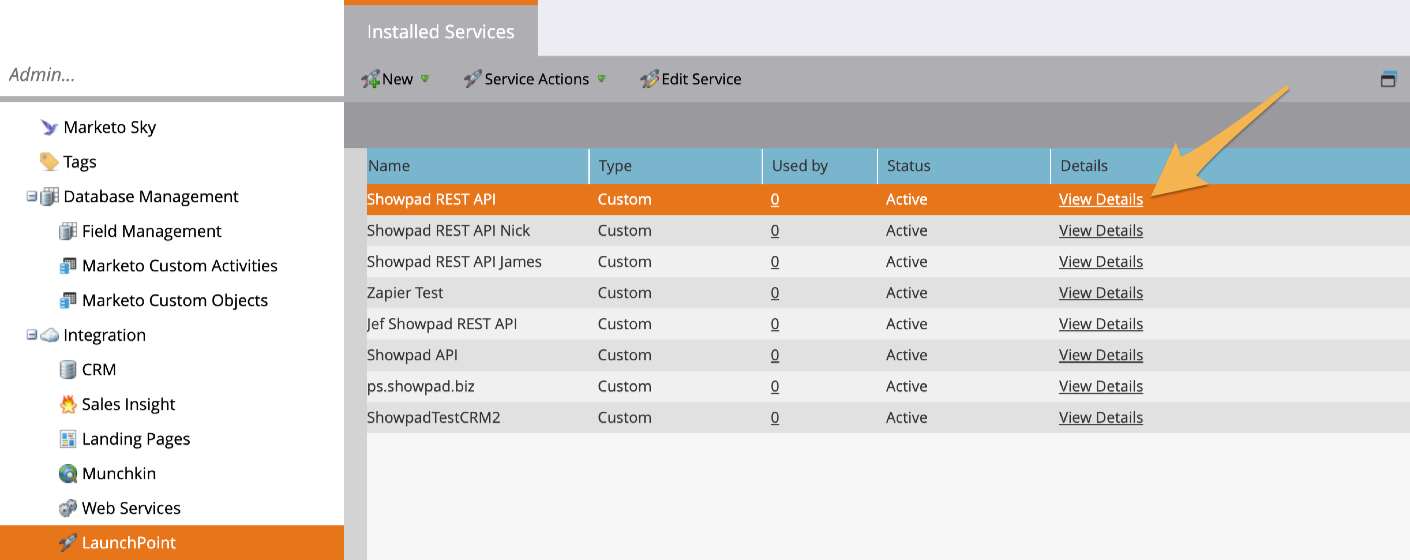Click the Web Services gears icon
Screen dimensions: 1410x560
click(x=68, y=508)
